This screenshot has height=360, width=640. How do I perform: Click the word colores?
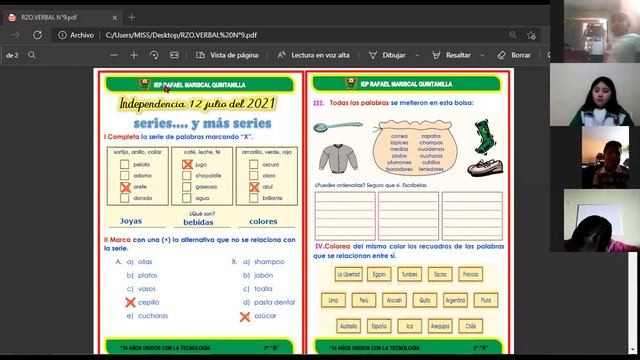[263, 221]
